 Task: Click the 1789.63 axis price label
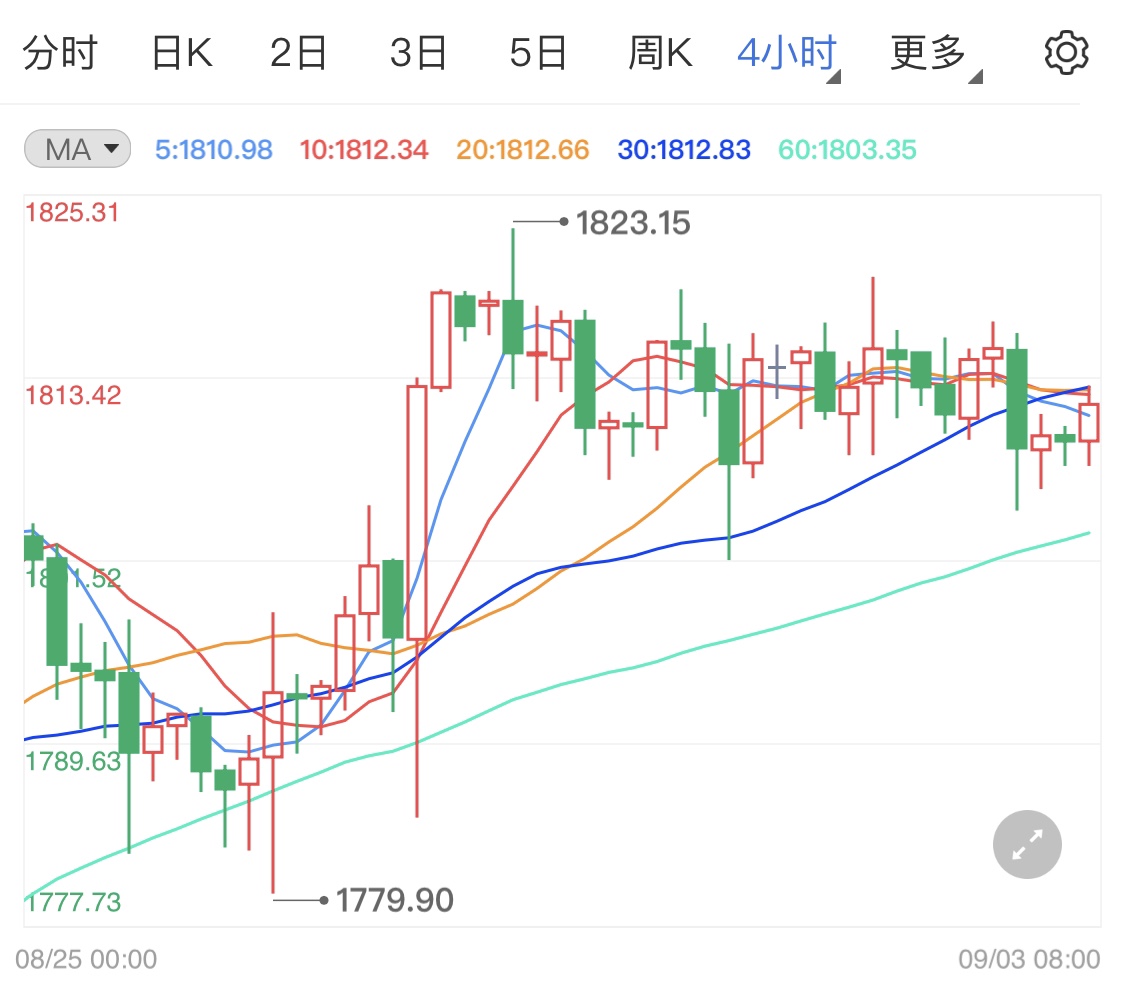pos(73,761)
